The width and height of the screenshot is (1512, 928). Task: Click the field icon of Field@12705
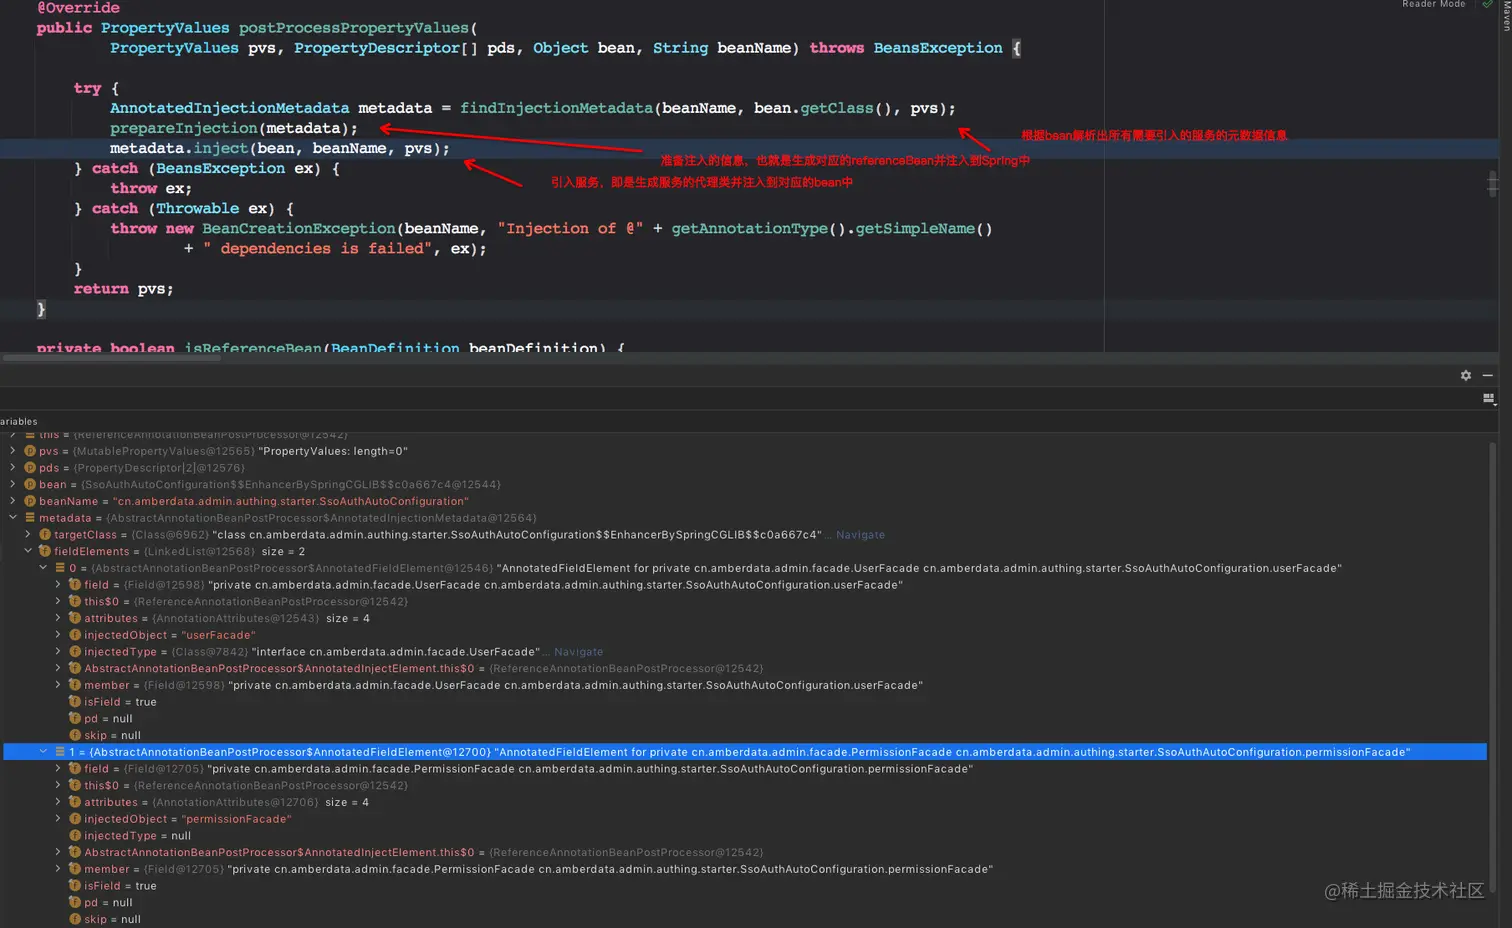75,769
